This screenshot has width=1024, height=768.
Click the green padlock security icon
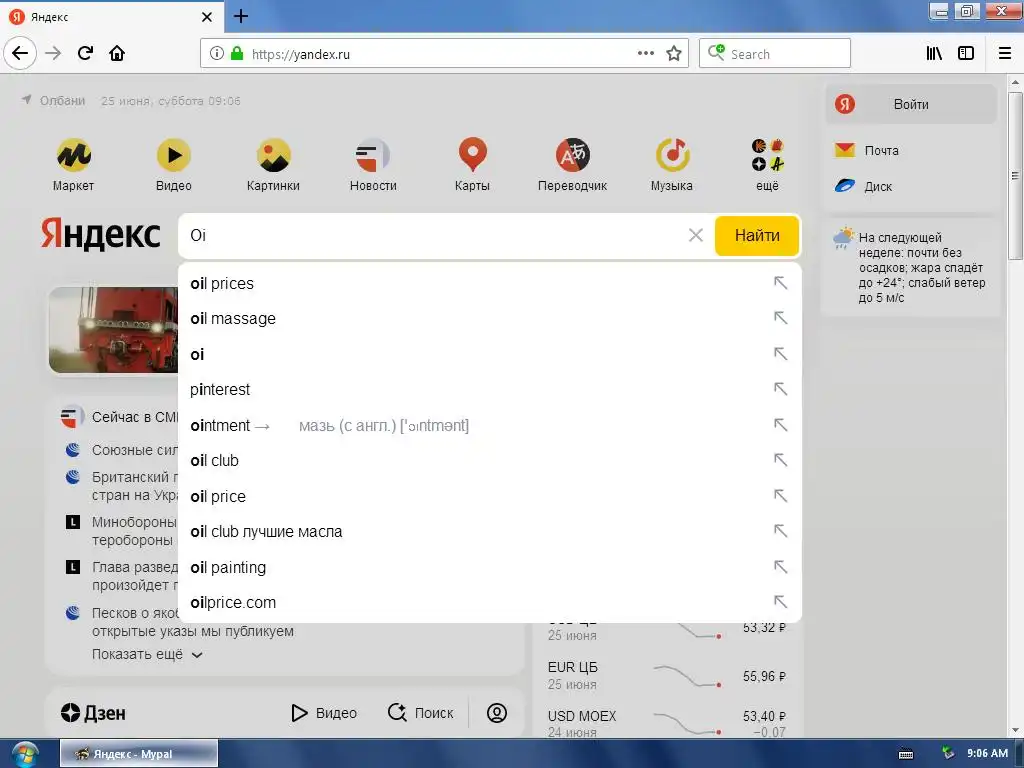[x=237, y=54]
